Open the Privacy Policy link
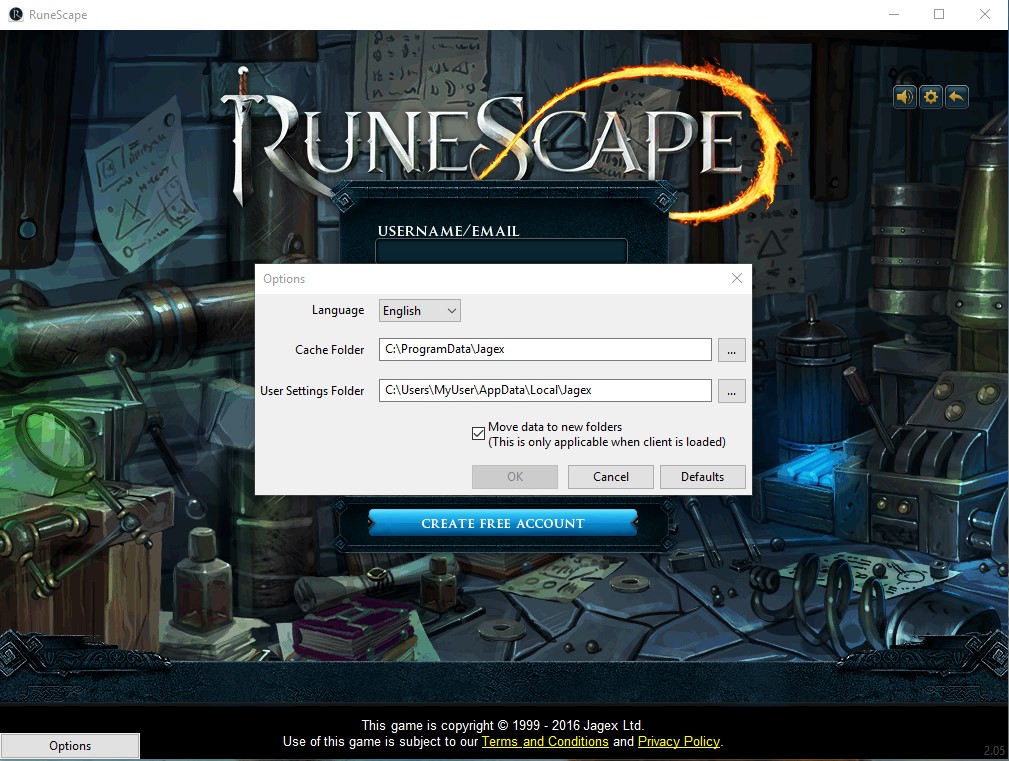The height and width of the screenshot is (761, 1009). (679, 742)
